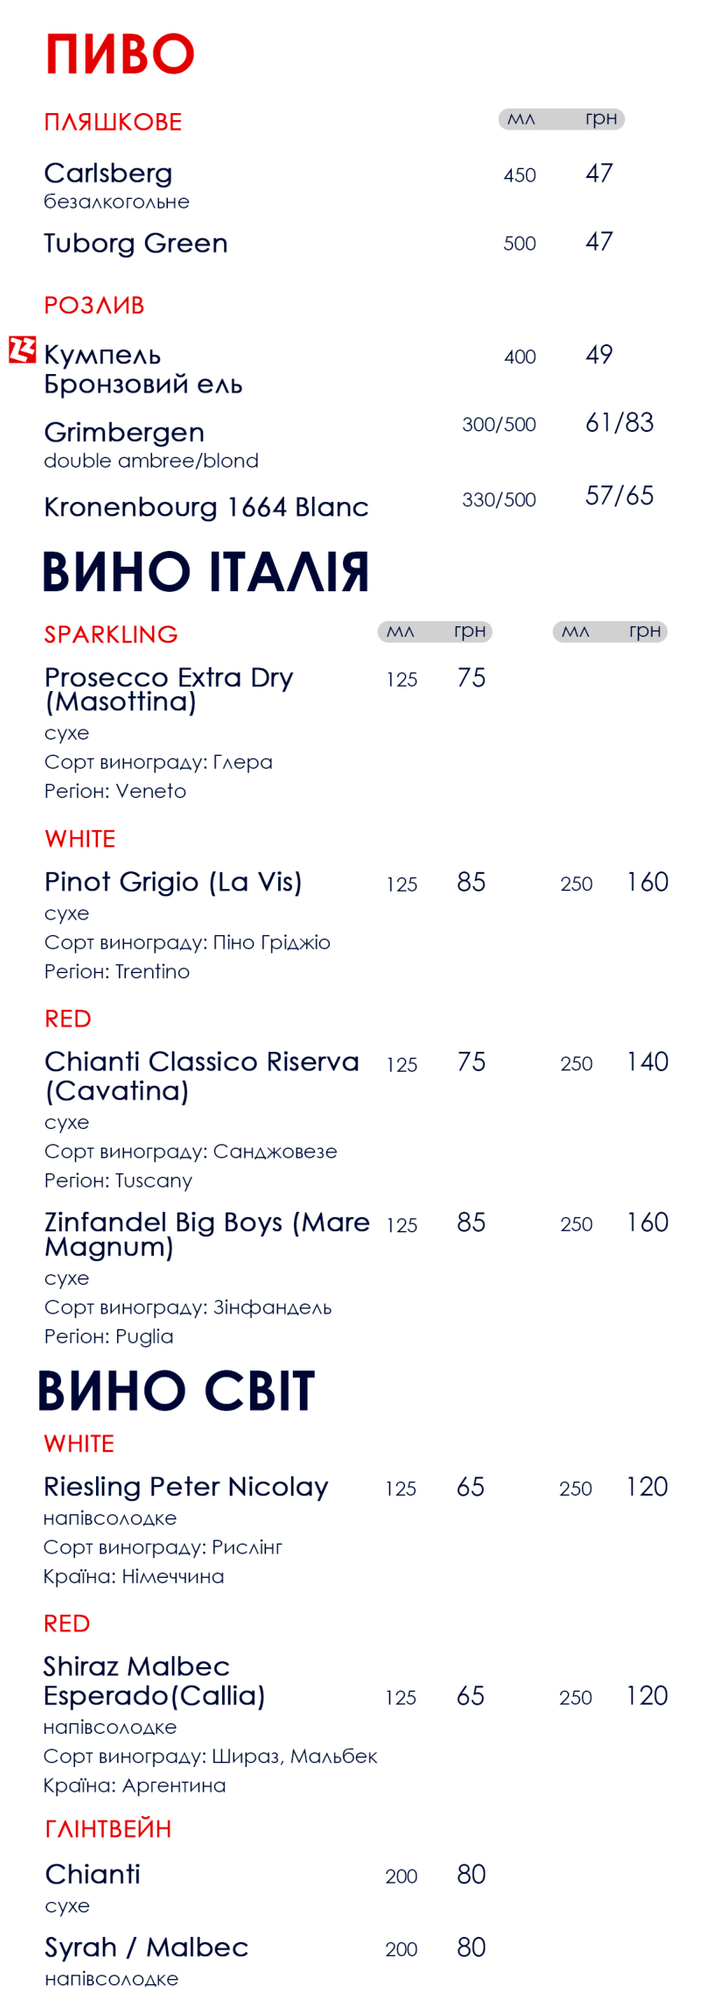
Task: Tap Kronenbourg 1664 Blanc item
Action: [206, 507]
